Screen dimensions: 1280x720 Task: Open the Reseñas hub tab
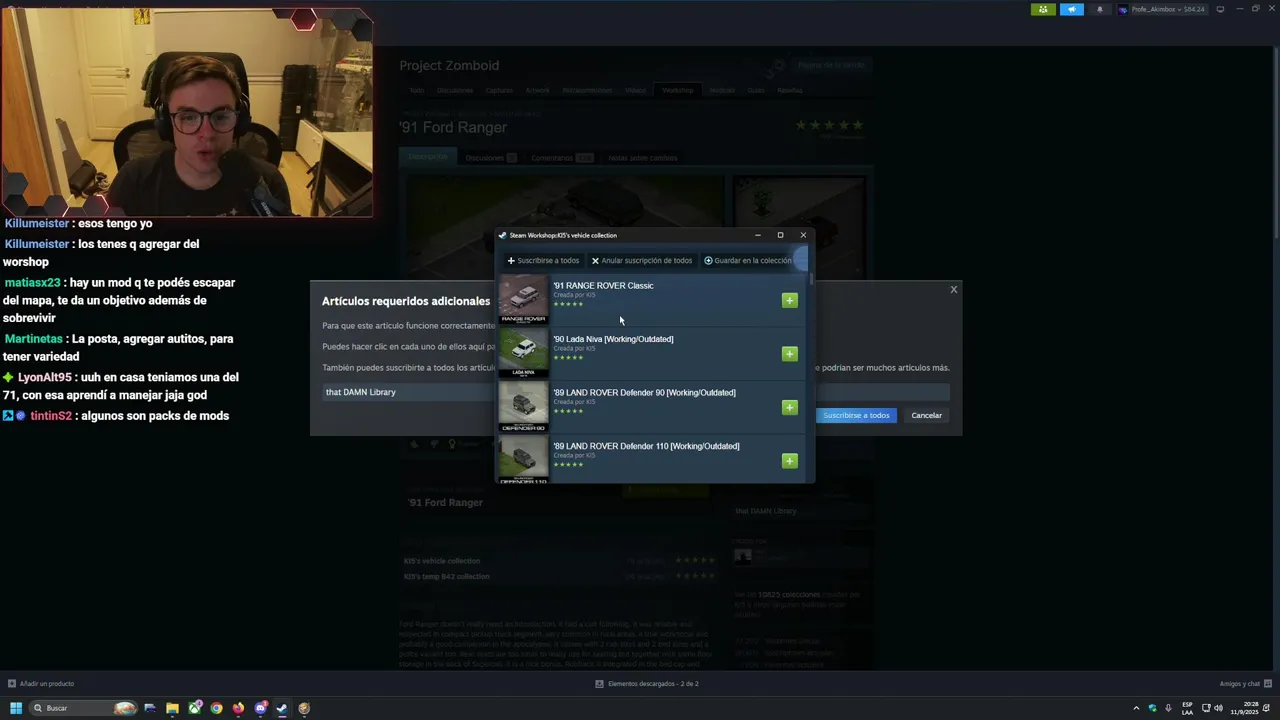click(790, 90)
